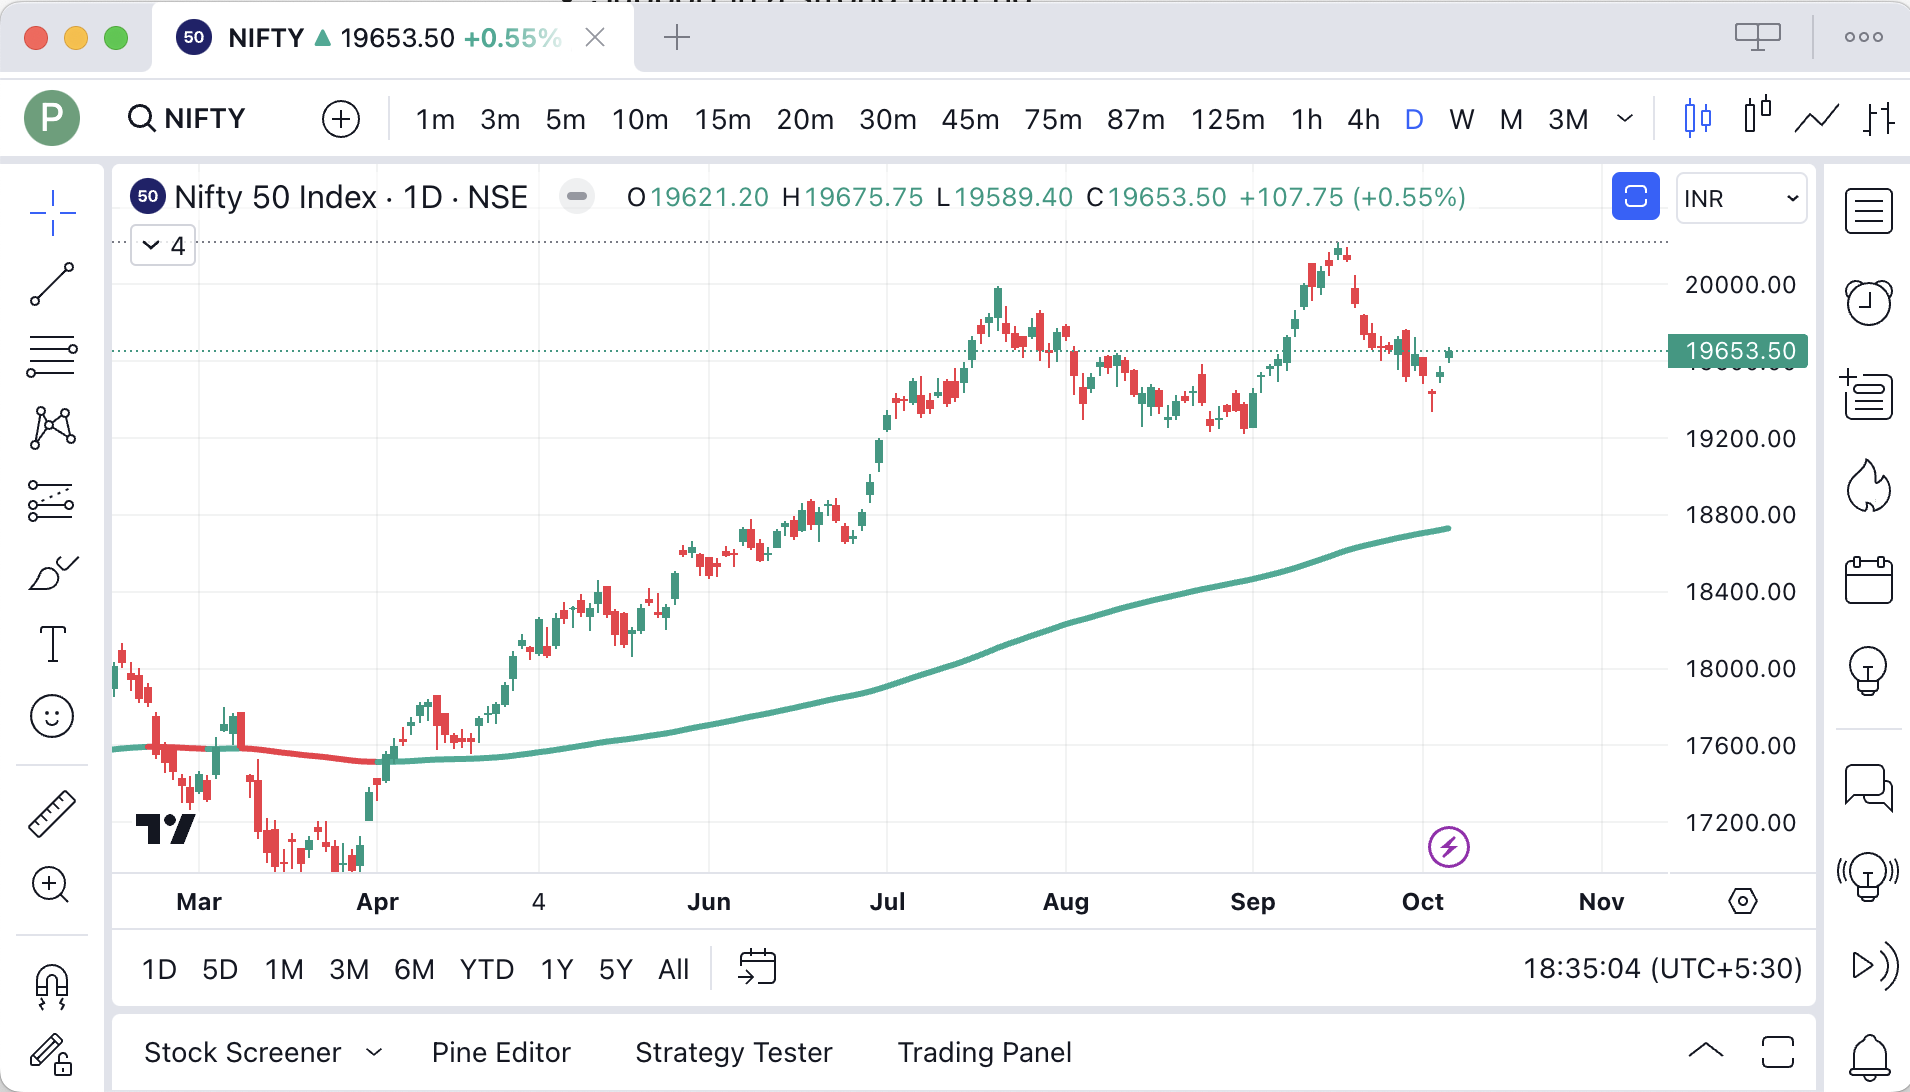
Task: Open chart axis settings gear
Action: [1743, 901]
